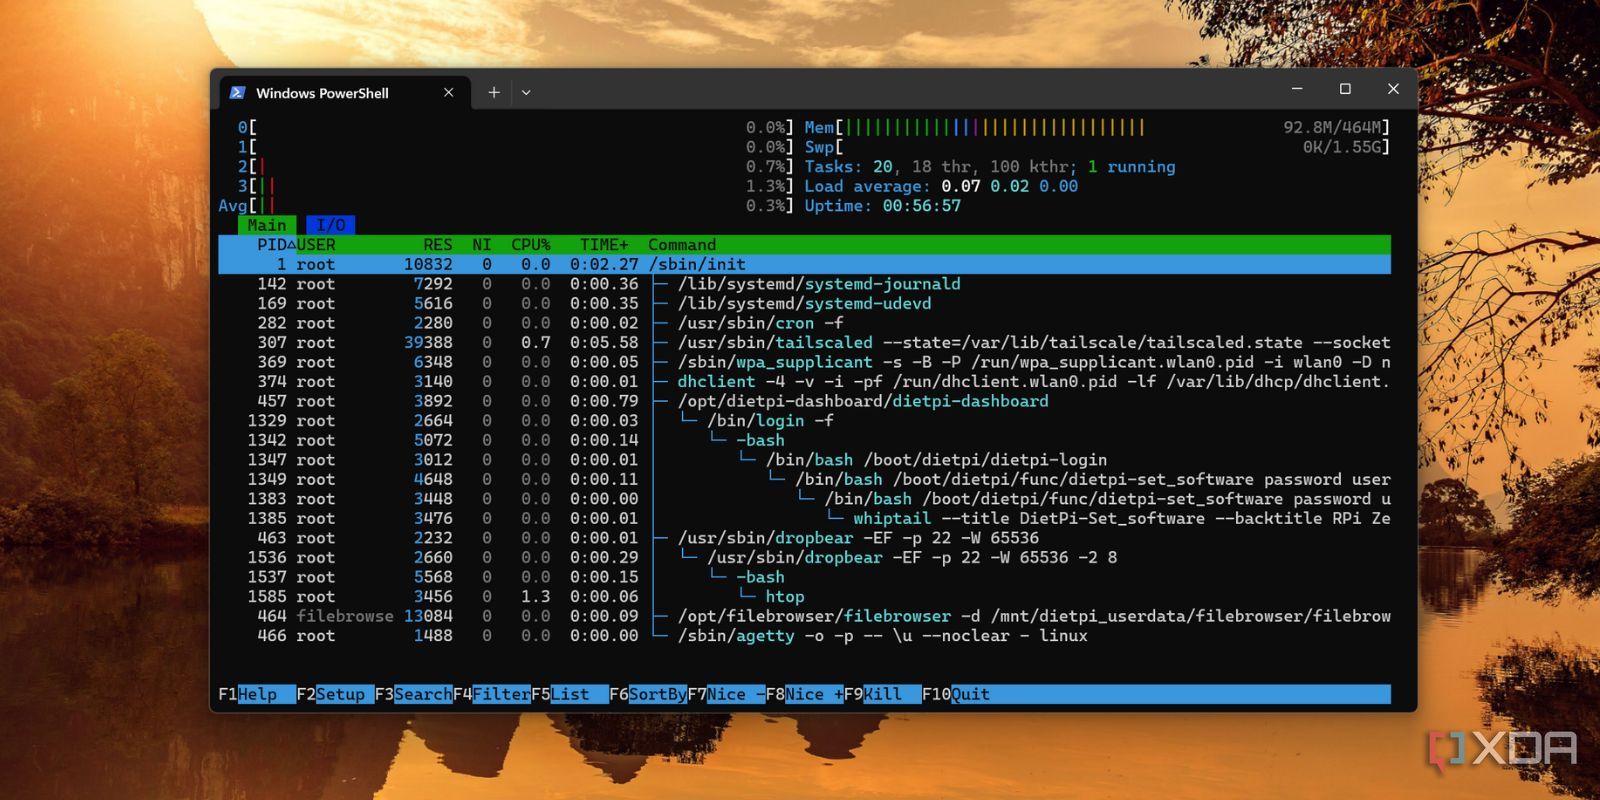Select the whiptail process row

click(x=804, y=518)
